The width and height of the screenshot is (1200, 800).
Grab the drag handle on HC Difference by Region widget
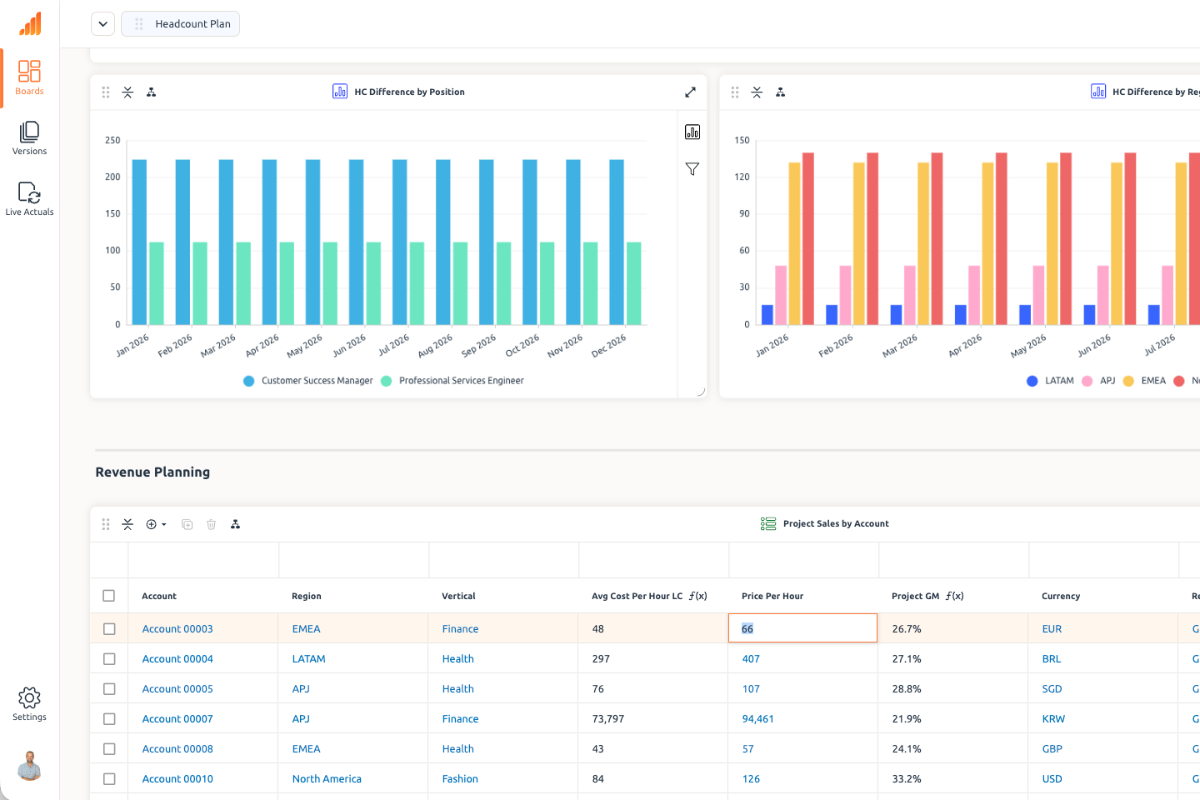pyautogui.click(x=735, y=92)
